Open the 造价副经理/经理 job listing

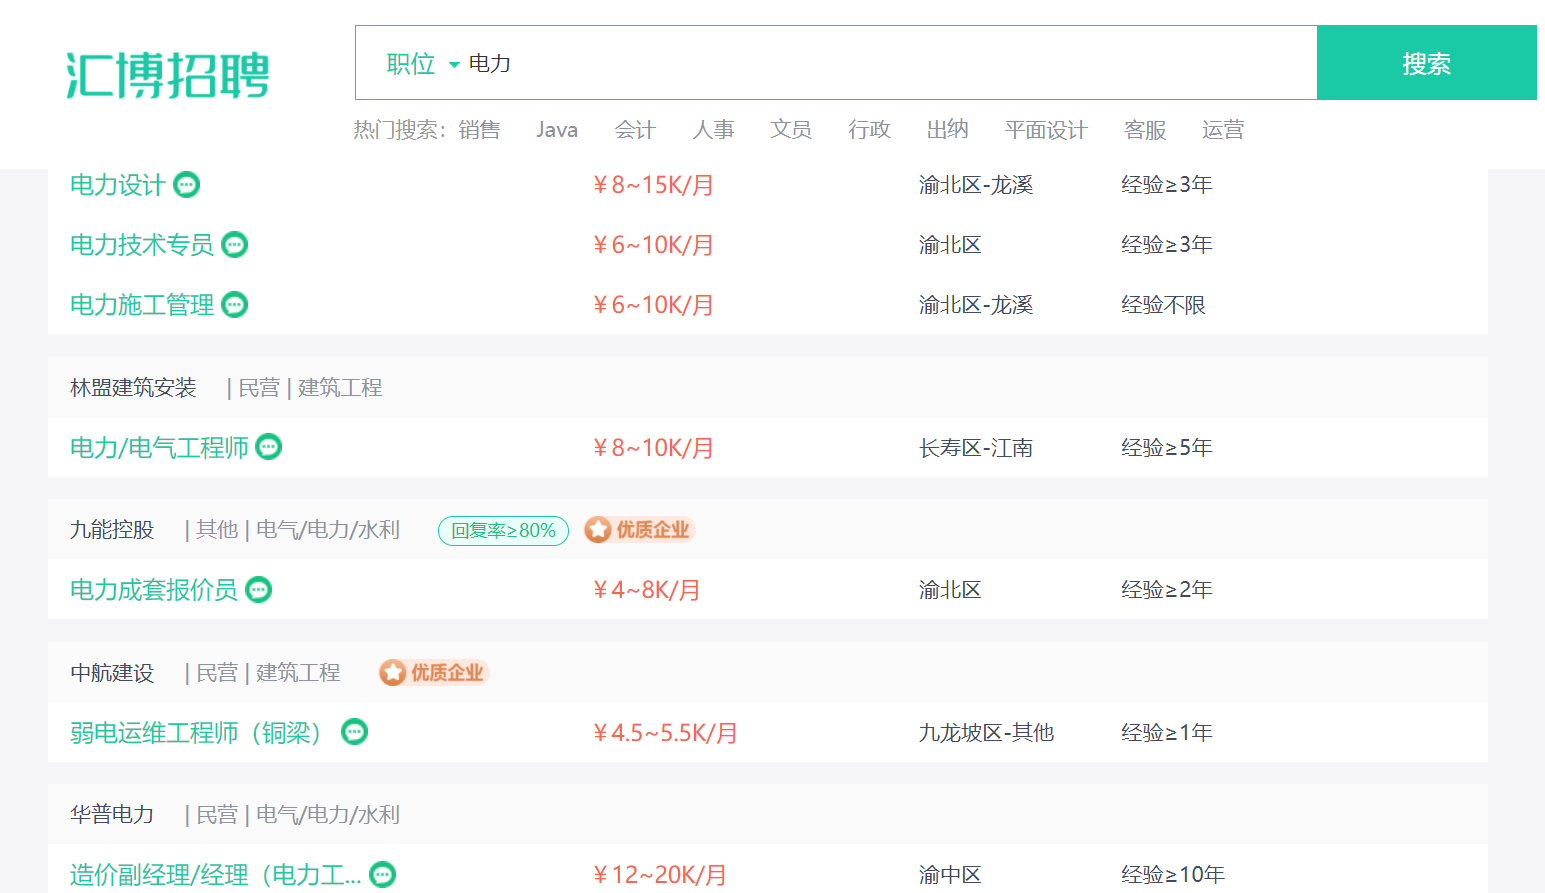216,875
